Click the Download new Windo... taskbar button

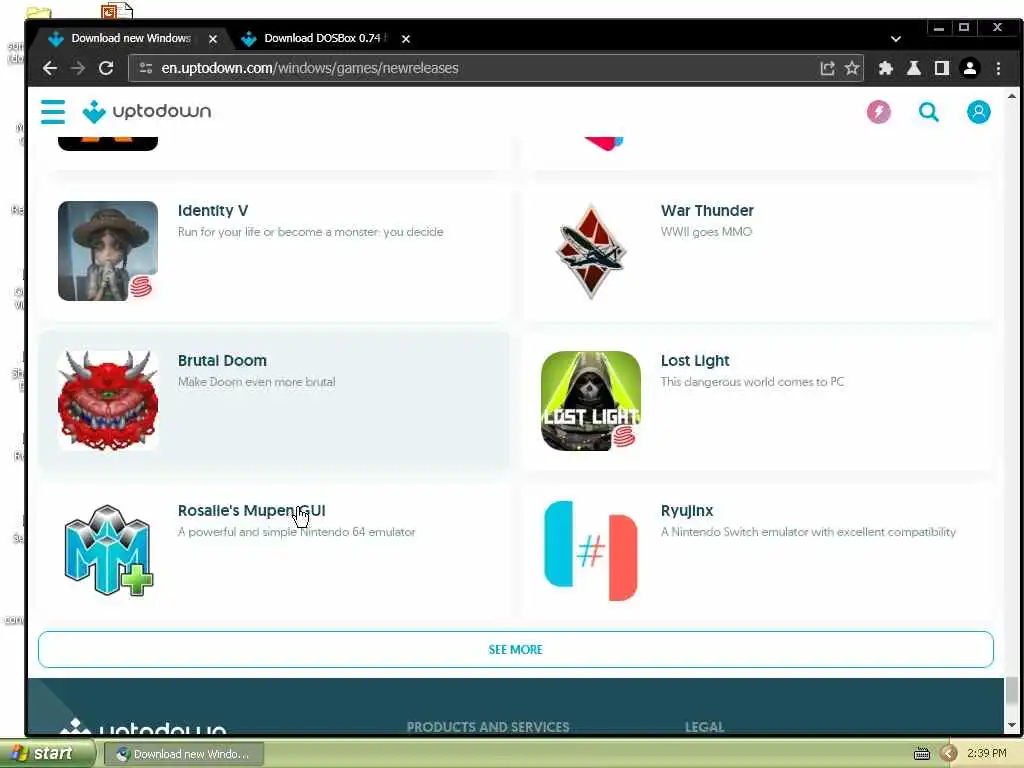[x=184, y=754]
